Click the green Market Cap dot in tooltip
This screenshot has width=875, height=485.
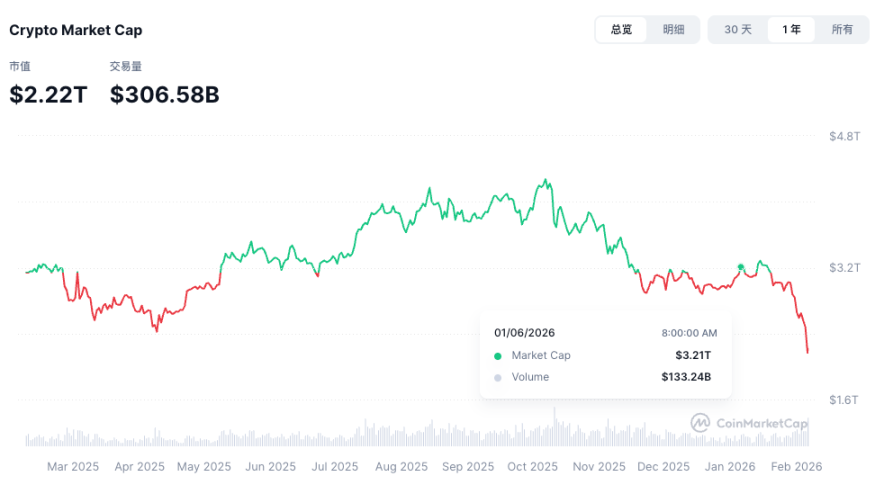point(498,356)
